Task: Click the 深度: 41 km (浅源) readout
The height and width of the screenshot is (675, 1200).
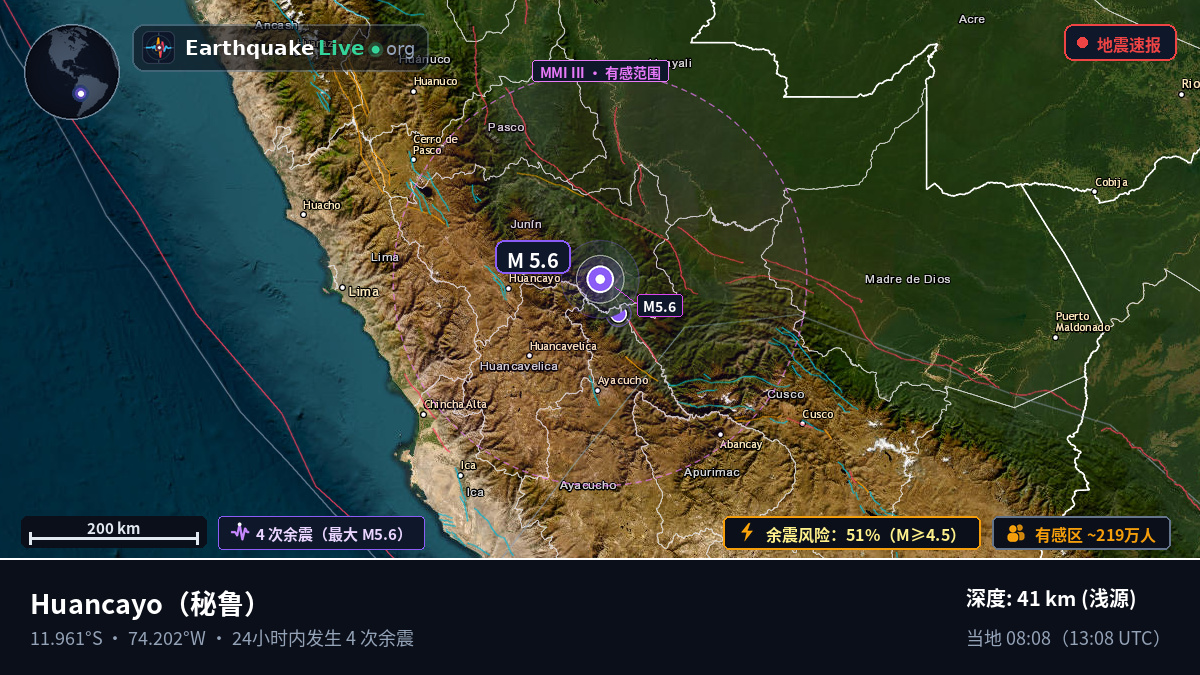Action: click(x=1051, y=598)
